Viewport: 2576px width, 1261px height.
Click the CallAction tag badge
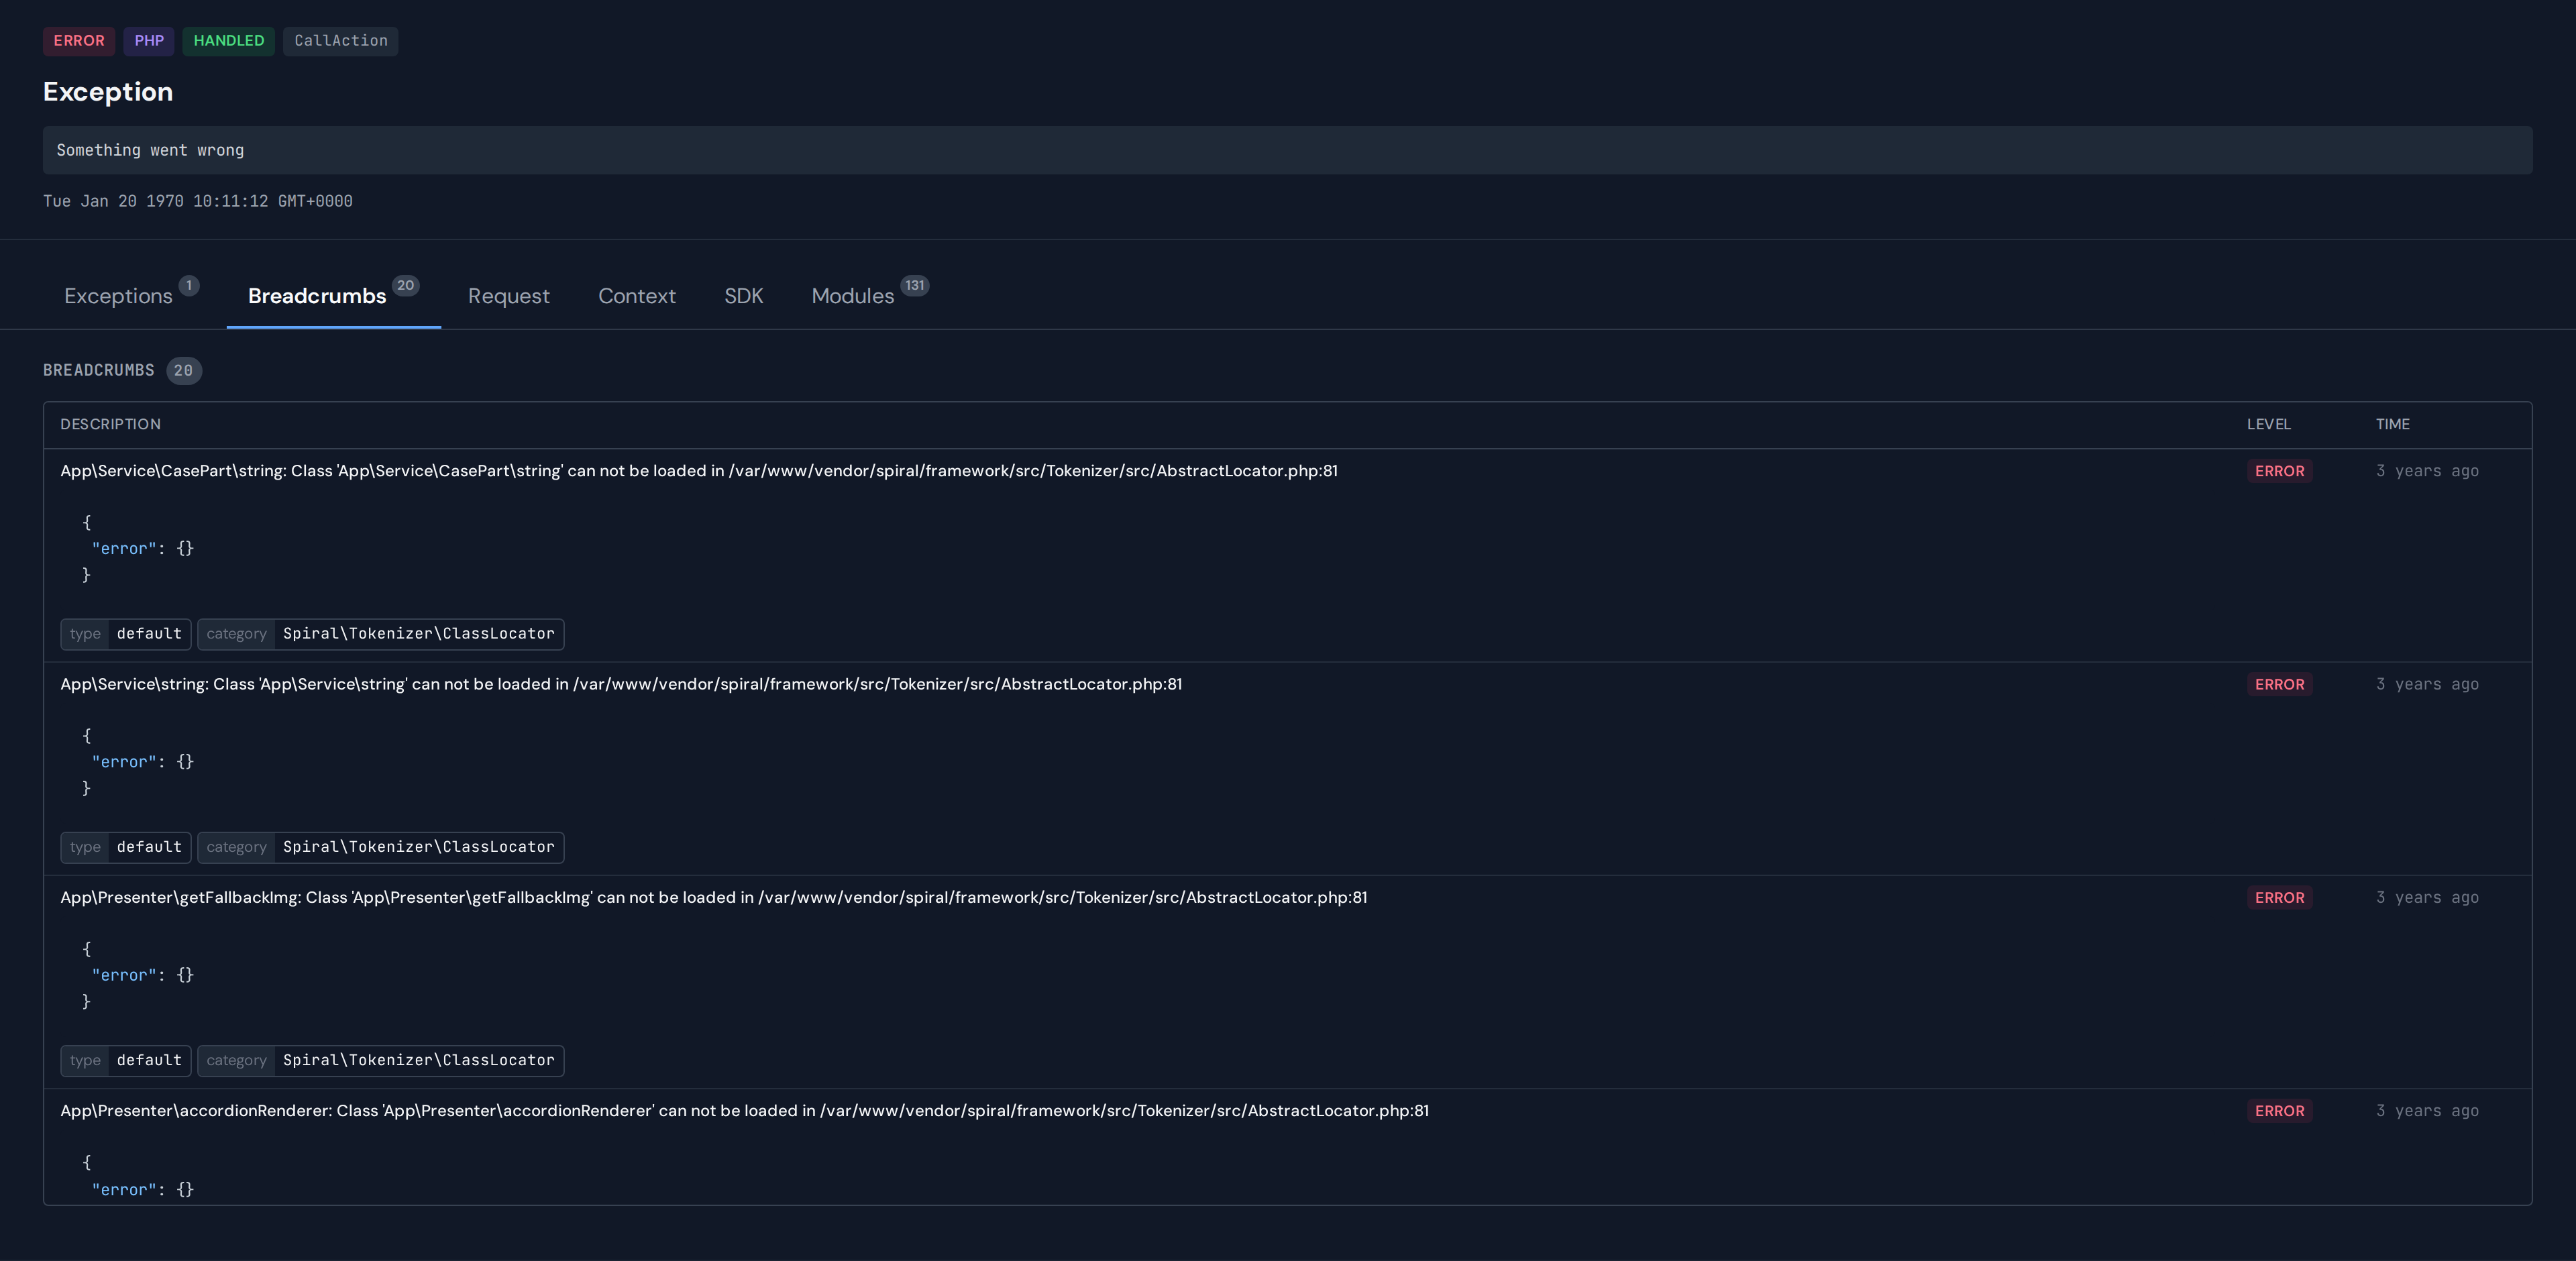coord(340,41)
